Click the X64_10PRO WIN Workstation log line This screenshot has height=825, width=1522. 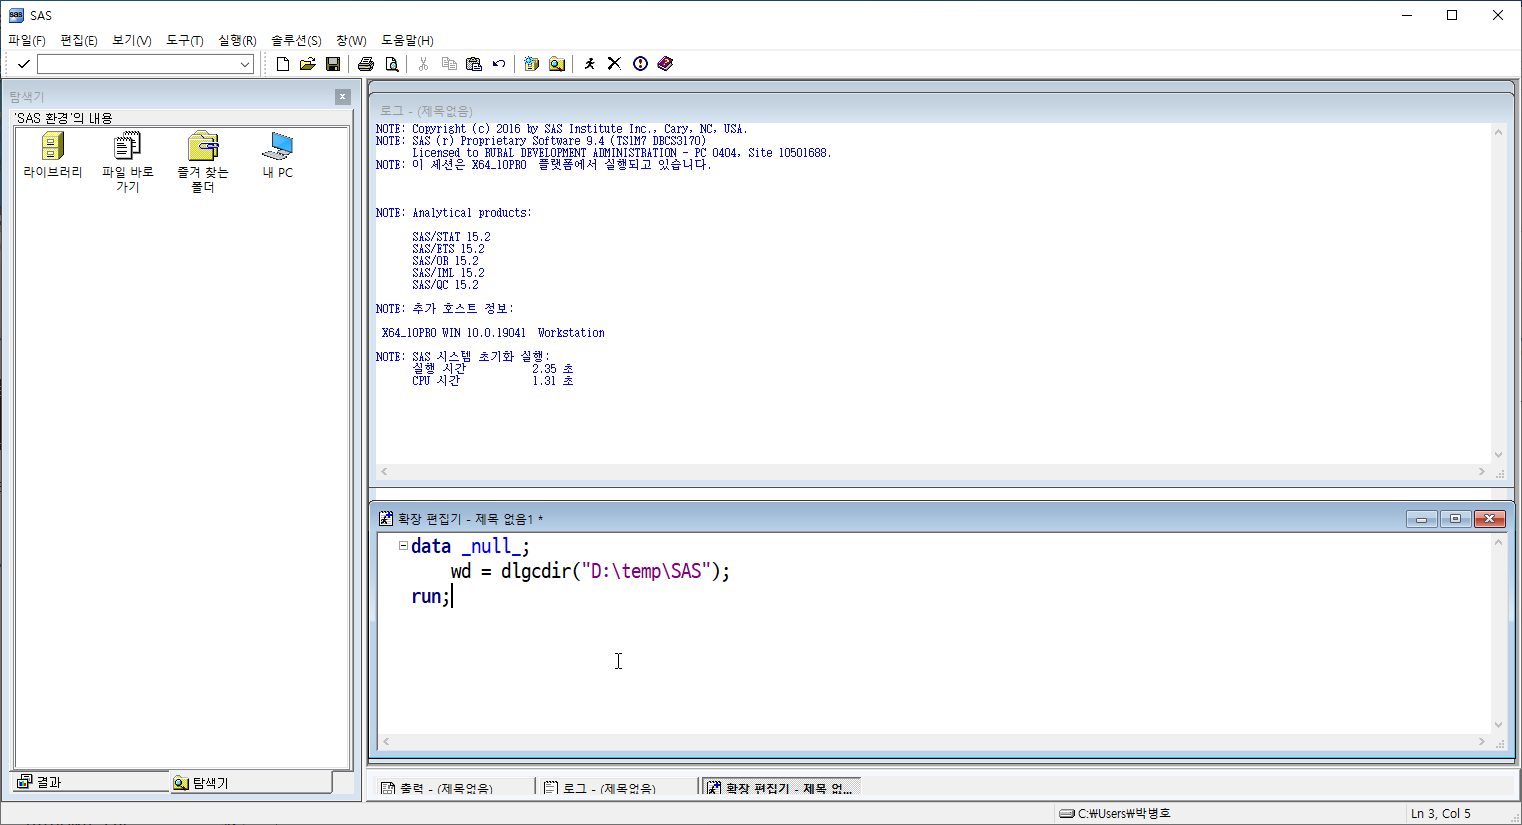493,333
